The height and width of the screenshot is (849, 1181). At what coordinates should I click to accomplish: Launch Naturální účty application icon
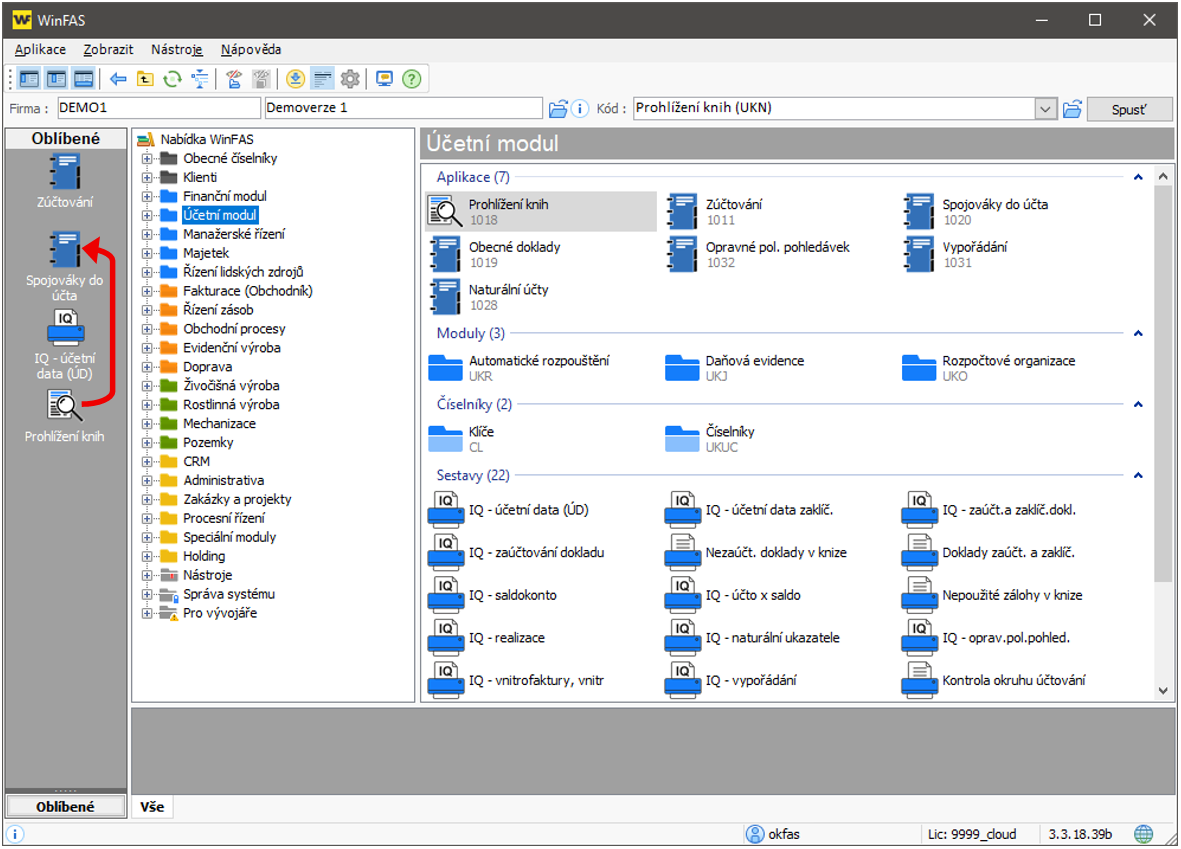point(444,297)
